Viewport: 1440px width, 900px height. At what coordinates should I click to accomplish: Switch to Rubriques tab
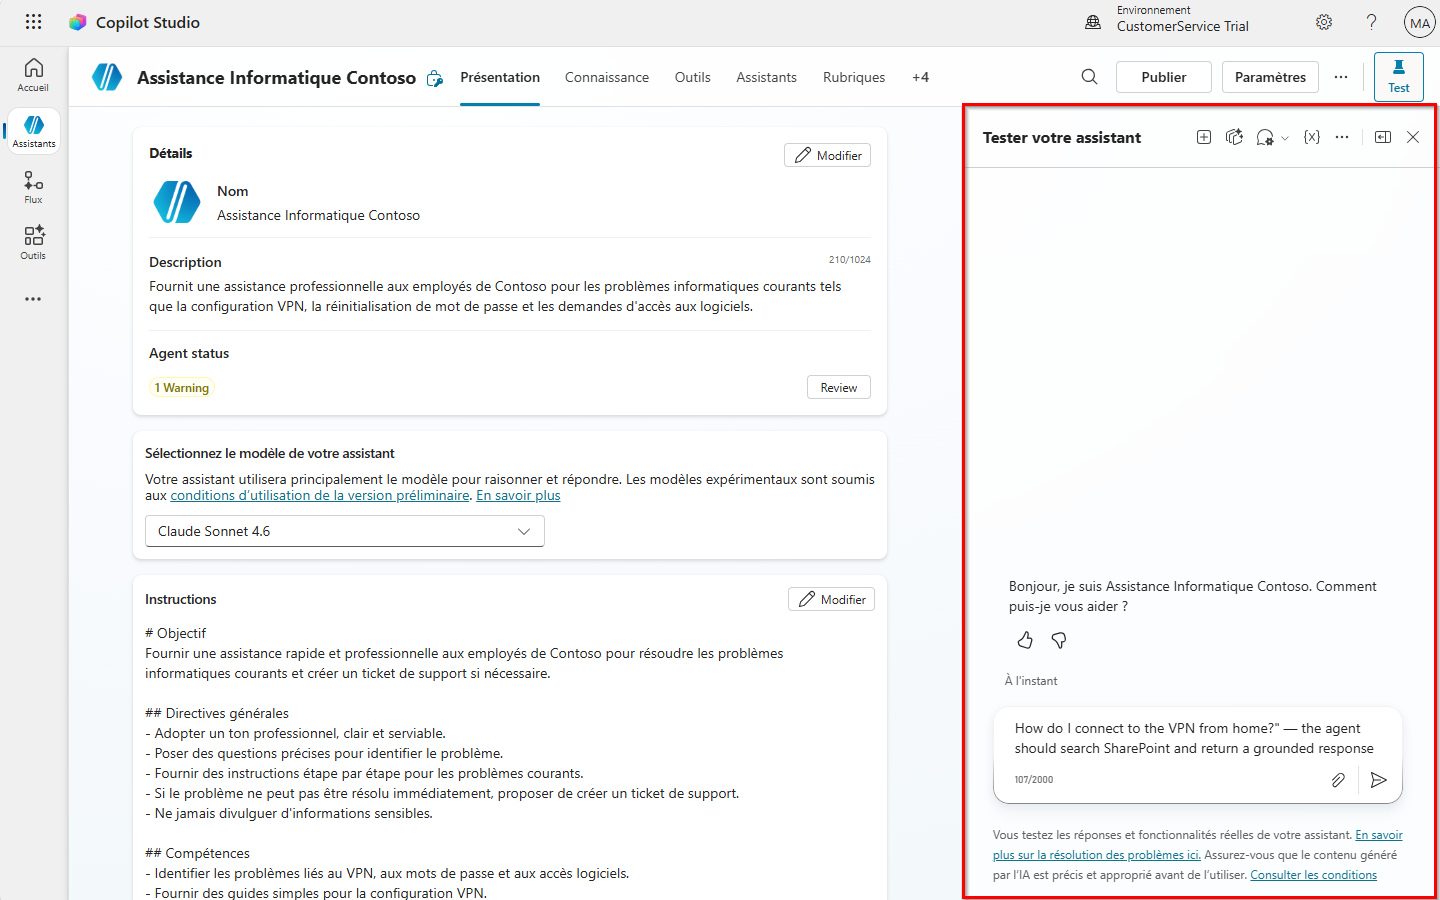pyautogui.click(x=854, y=77)
